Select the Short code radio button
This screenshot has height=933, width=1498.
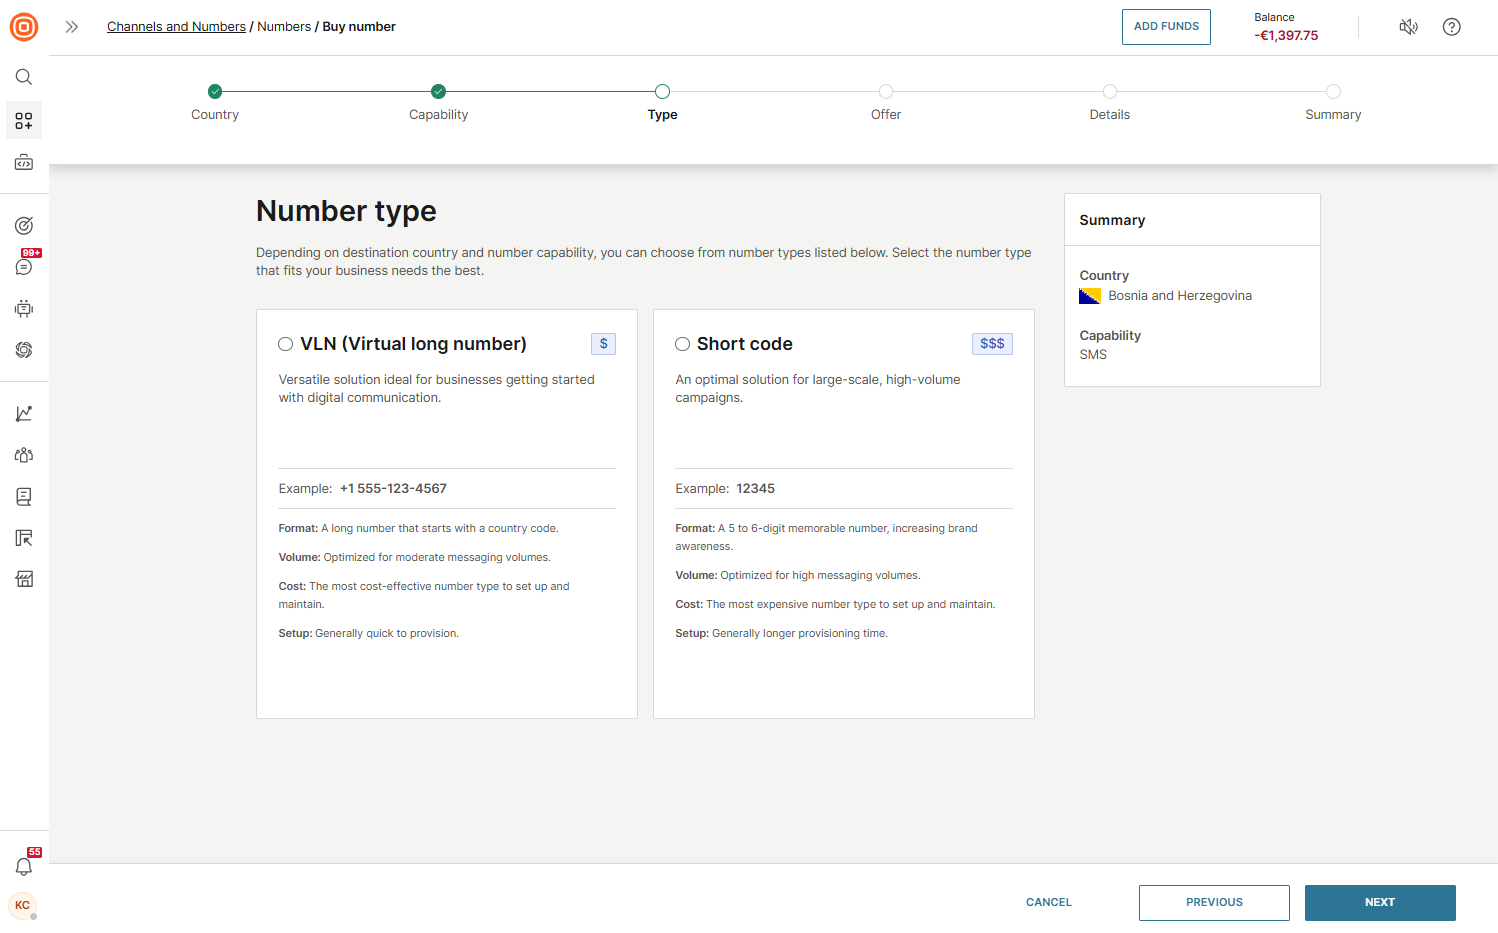click(x=683, y=344)
